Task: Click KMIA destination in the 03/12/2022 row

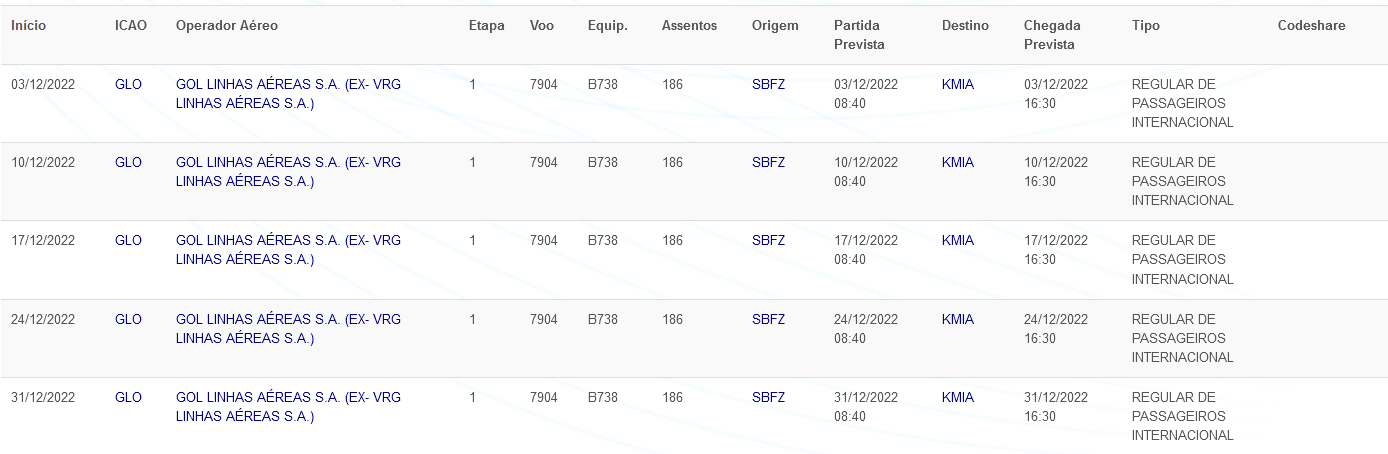Action: pyautogui.click(x=957, y=84)
